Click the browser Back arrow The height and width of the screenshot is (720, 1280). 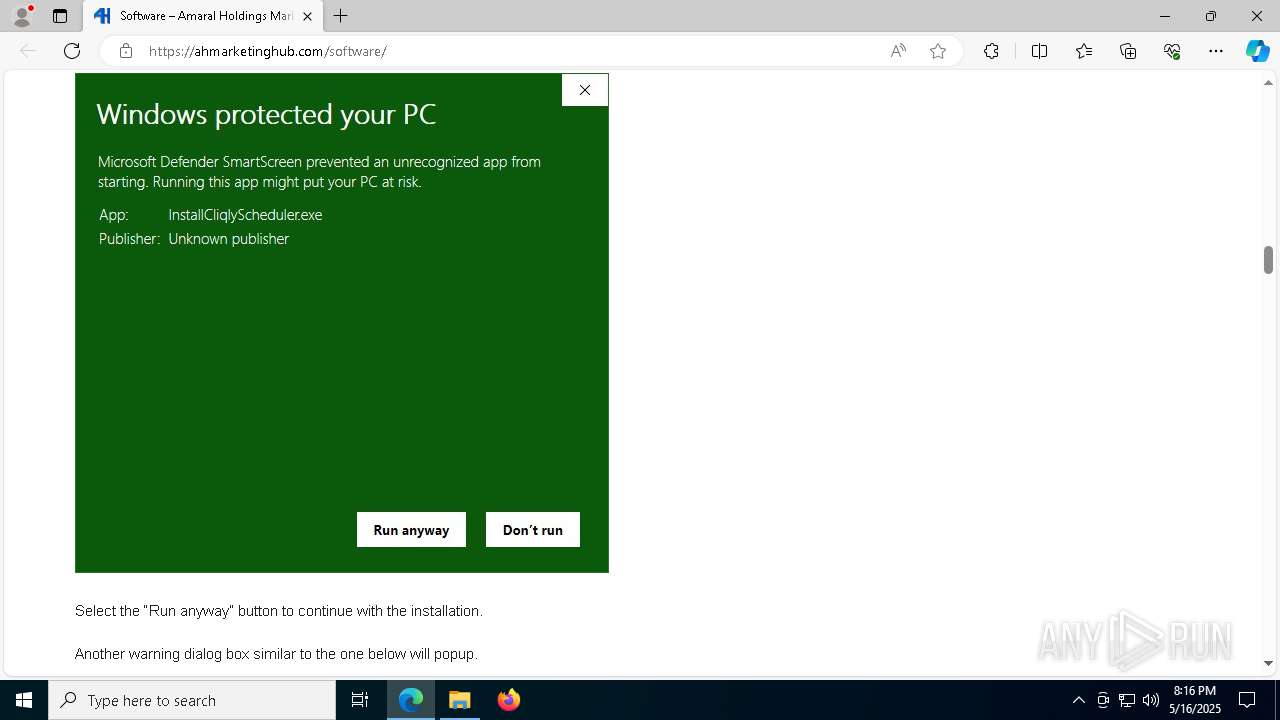click(28, 51)
